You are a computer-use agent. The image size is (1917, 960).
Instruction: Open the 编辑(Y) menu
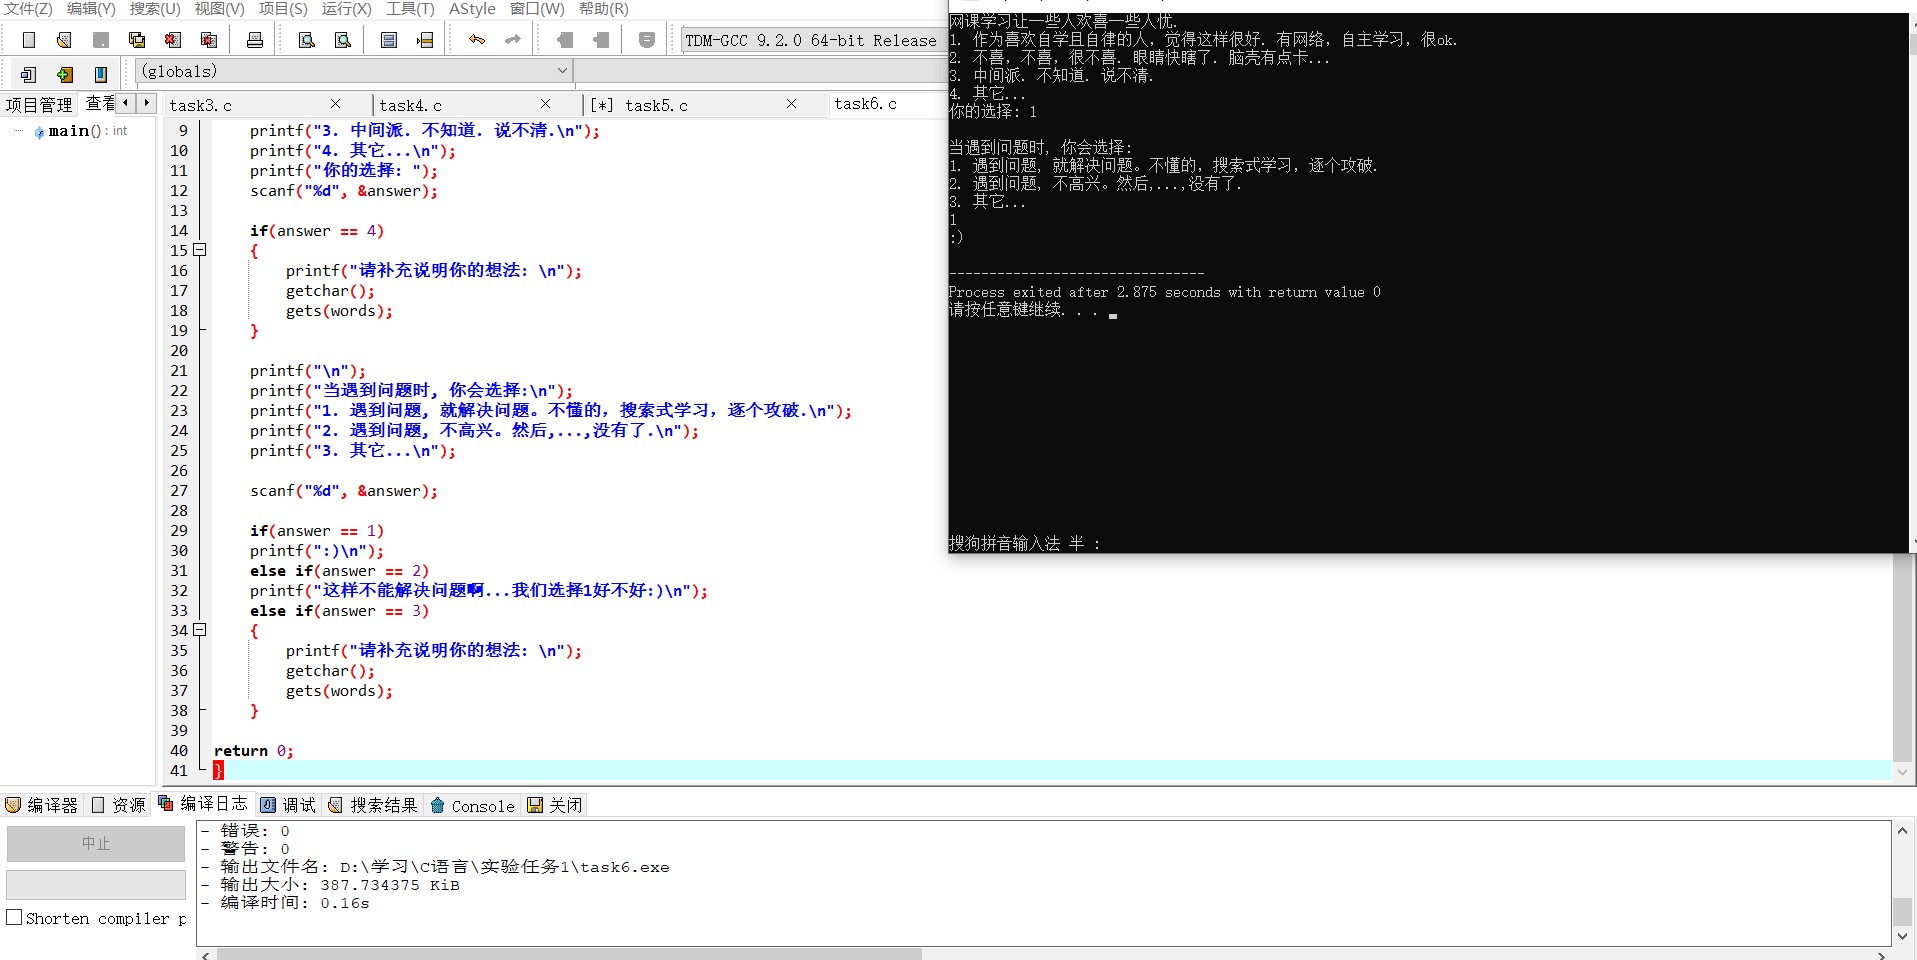tap(91, 9)
